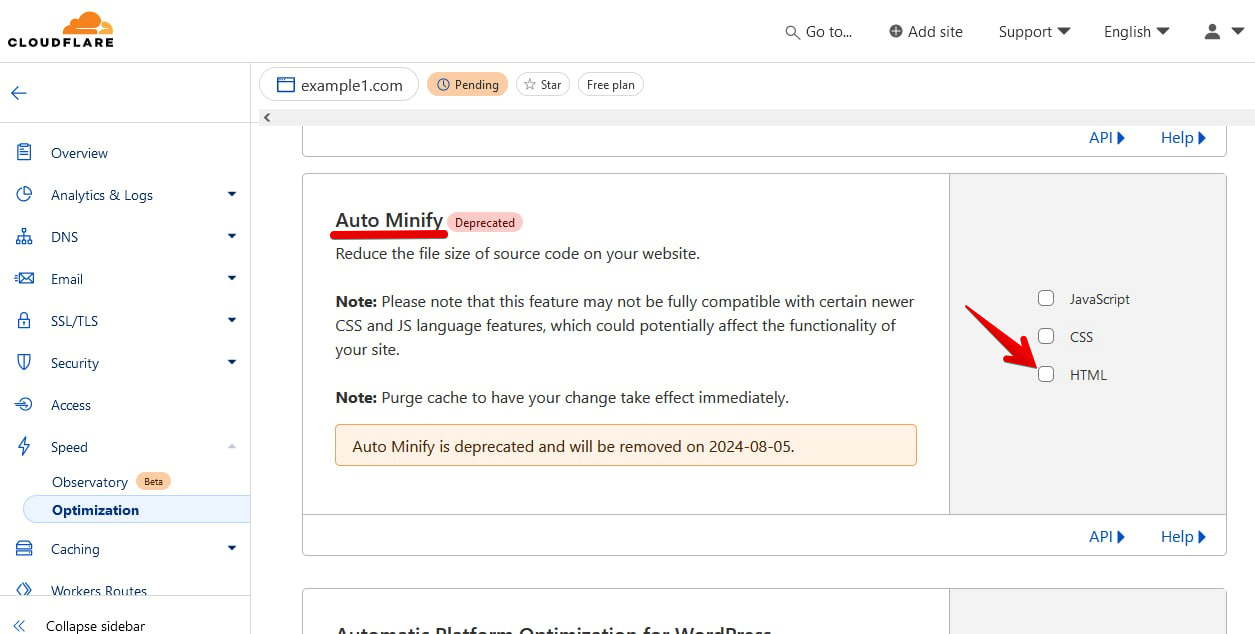
Task: Click the browser window icon next to example1.com
Action: (286, 85)
